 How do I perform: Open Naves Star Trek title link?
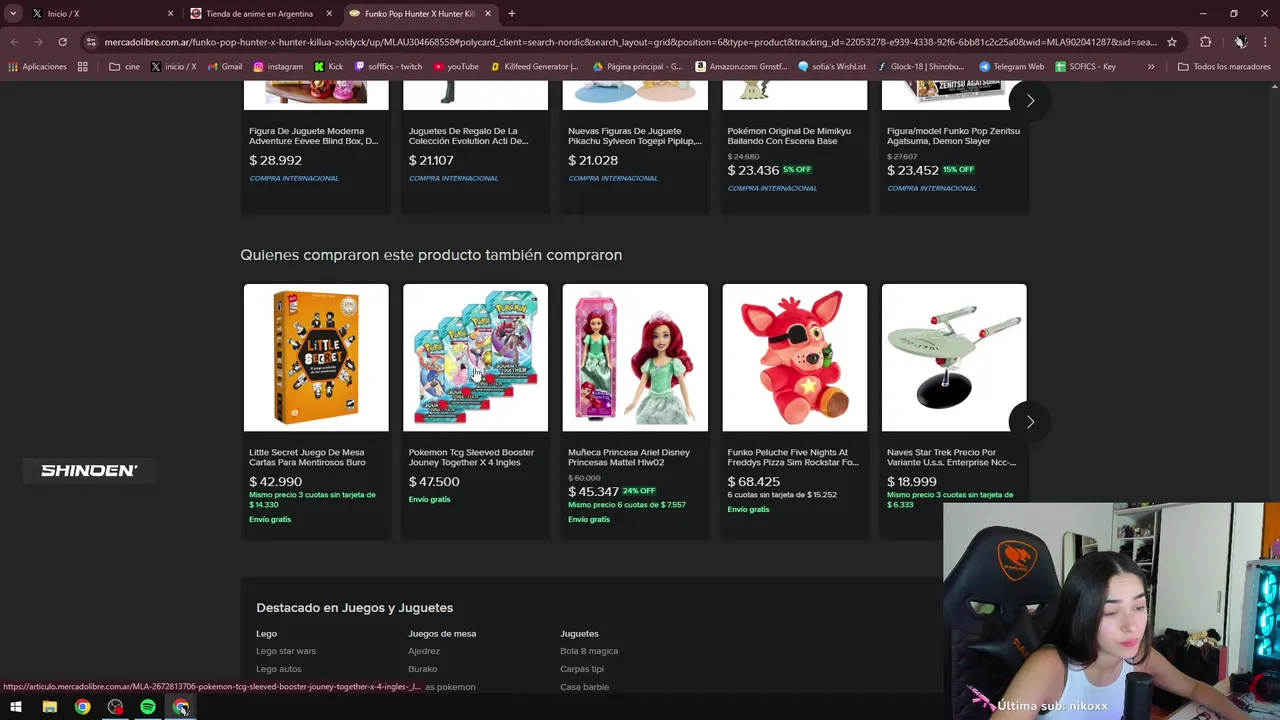tap(951, 457)
